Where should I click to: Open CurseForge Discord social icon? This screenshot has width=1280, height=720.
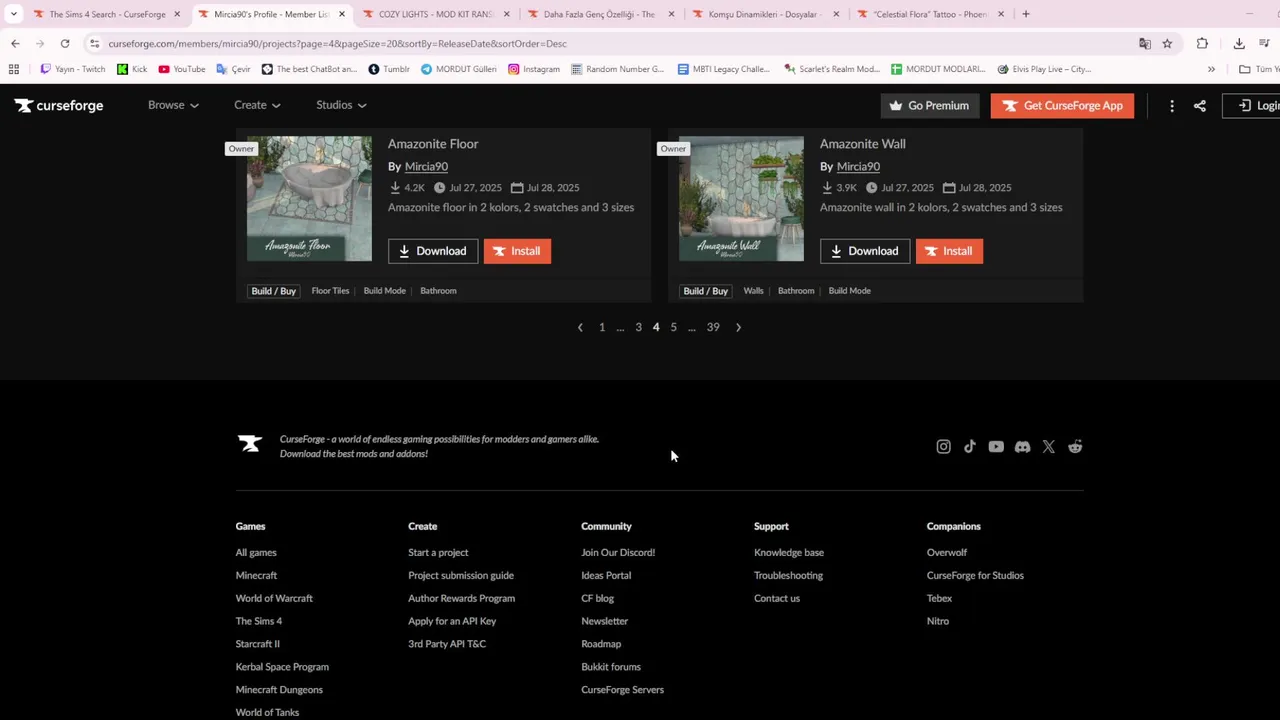pyautogui.click(x=1022, y=447)
